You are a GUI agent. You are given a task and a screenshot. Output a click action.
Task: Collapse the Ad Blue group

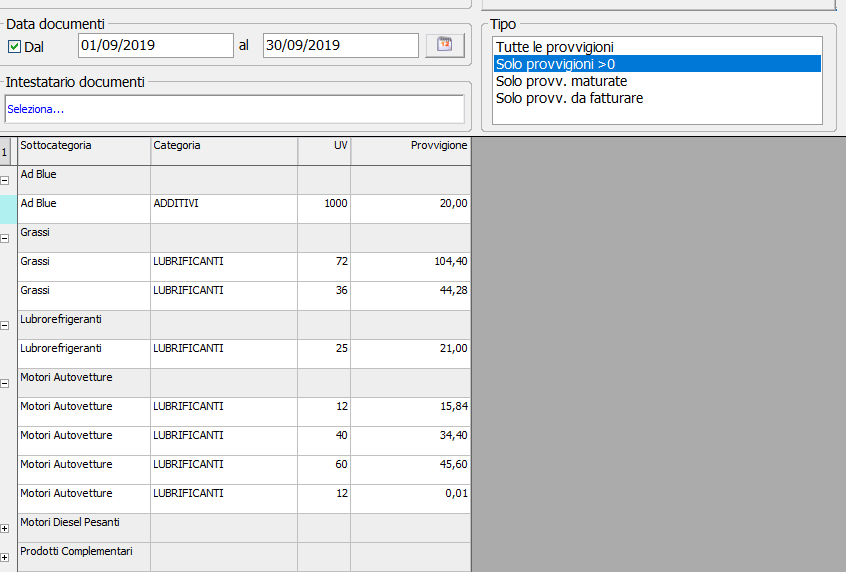[5, 181]
